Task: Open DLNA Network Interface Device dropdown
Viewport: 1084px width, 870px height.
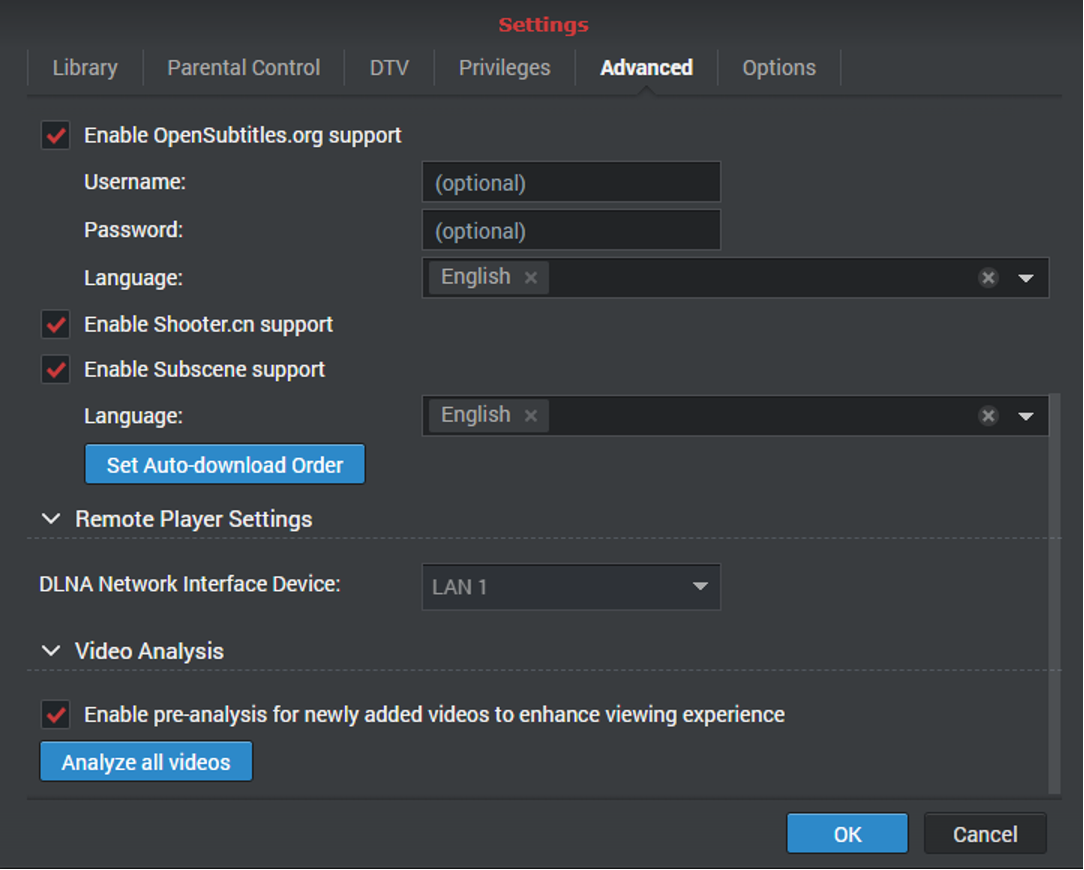Action: (x=571, y=587)
